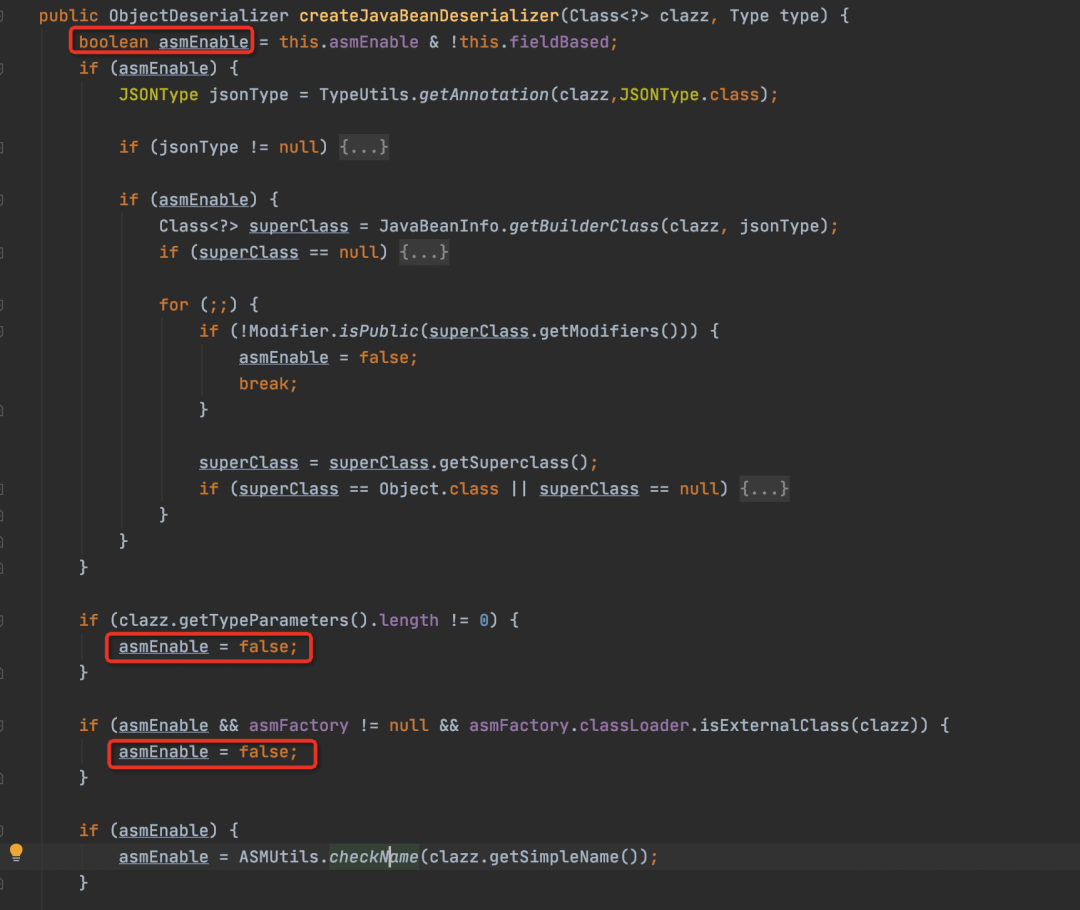Viewport: 1080px width, 910px height.
Task: Click the isPublic method call
Action: (x=379, y=331)
